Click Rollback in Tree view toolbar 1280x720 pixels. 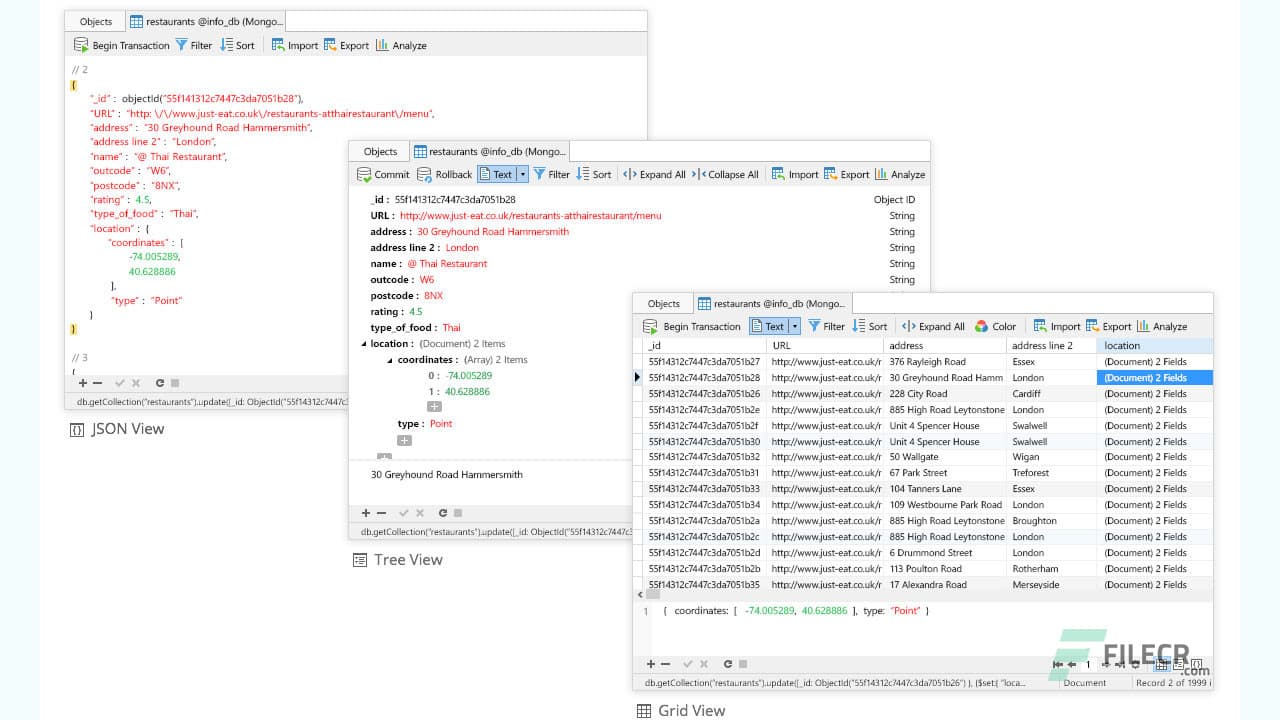(444, 174)
